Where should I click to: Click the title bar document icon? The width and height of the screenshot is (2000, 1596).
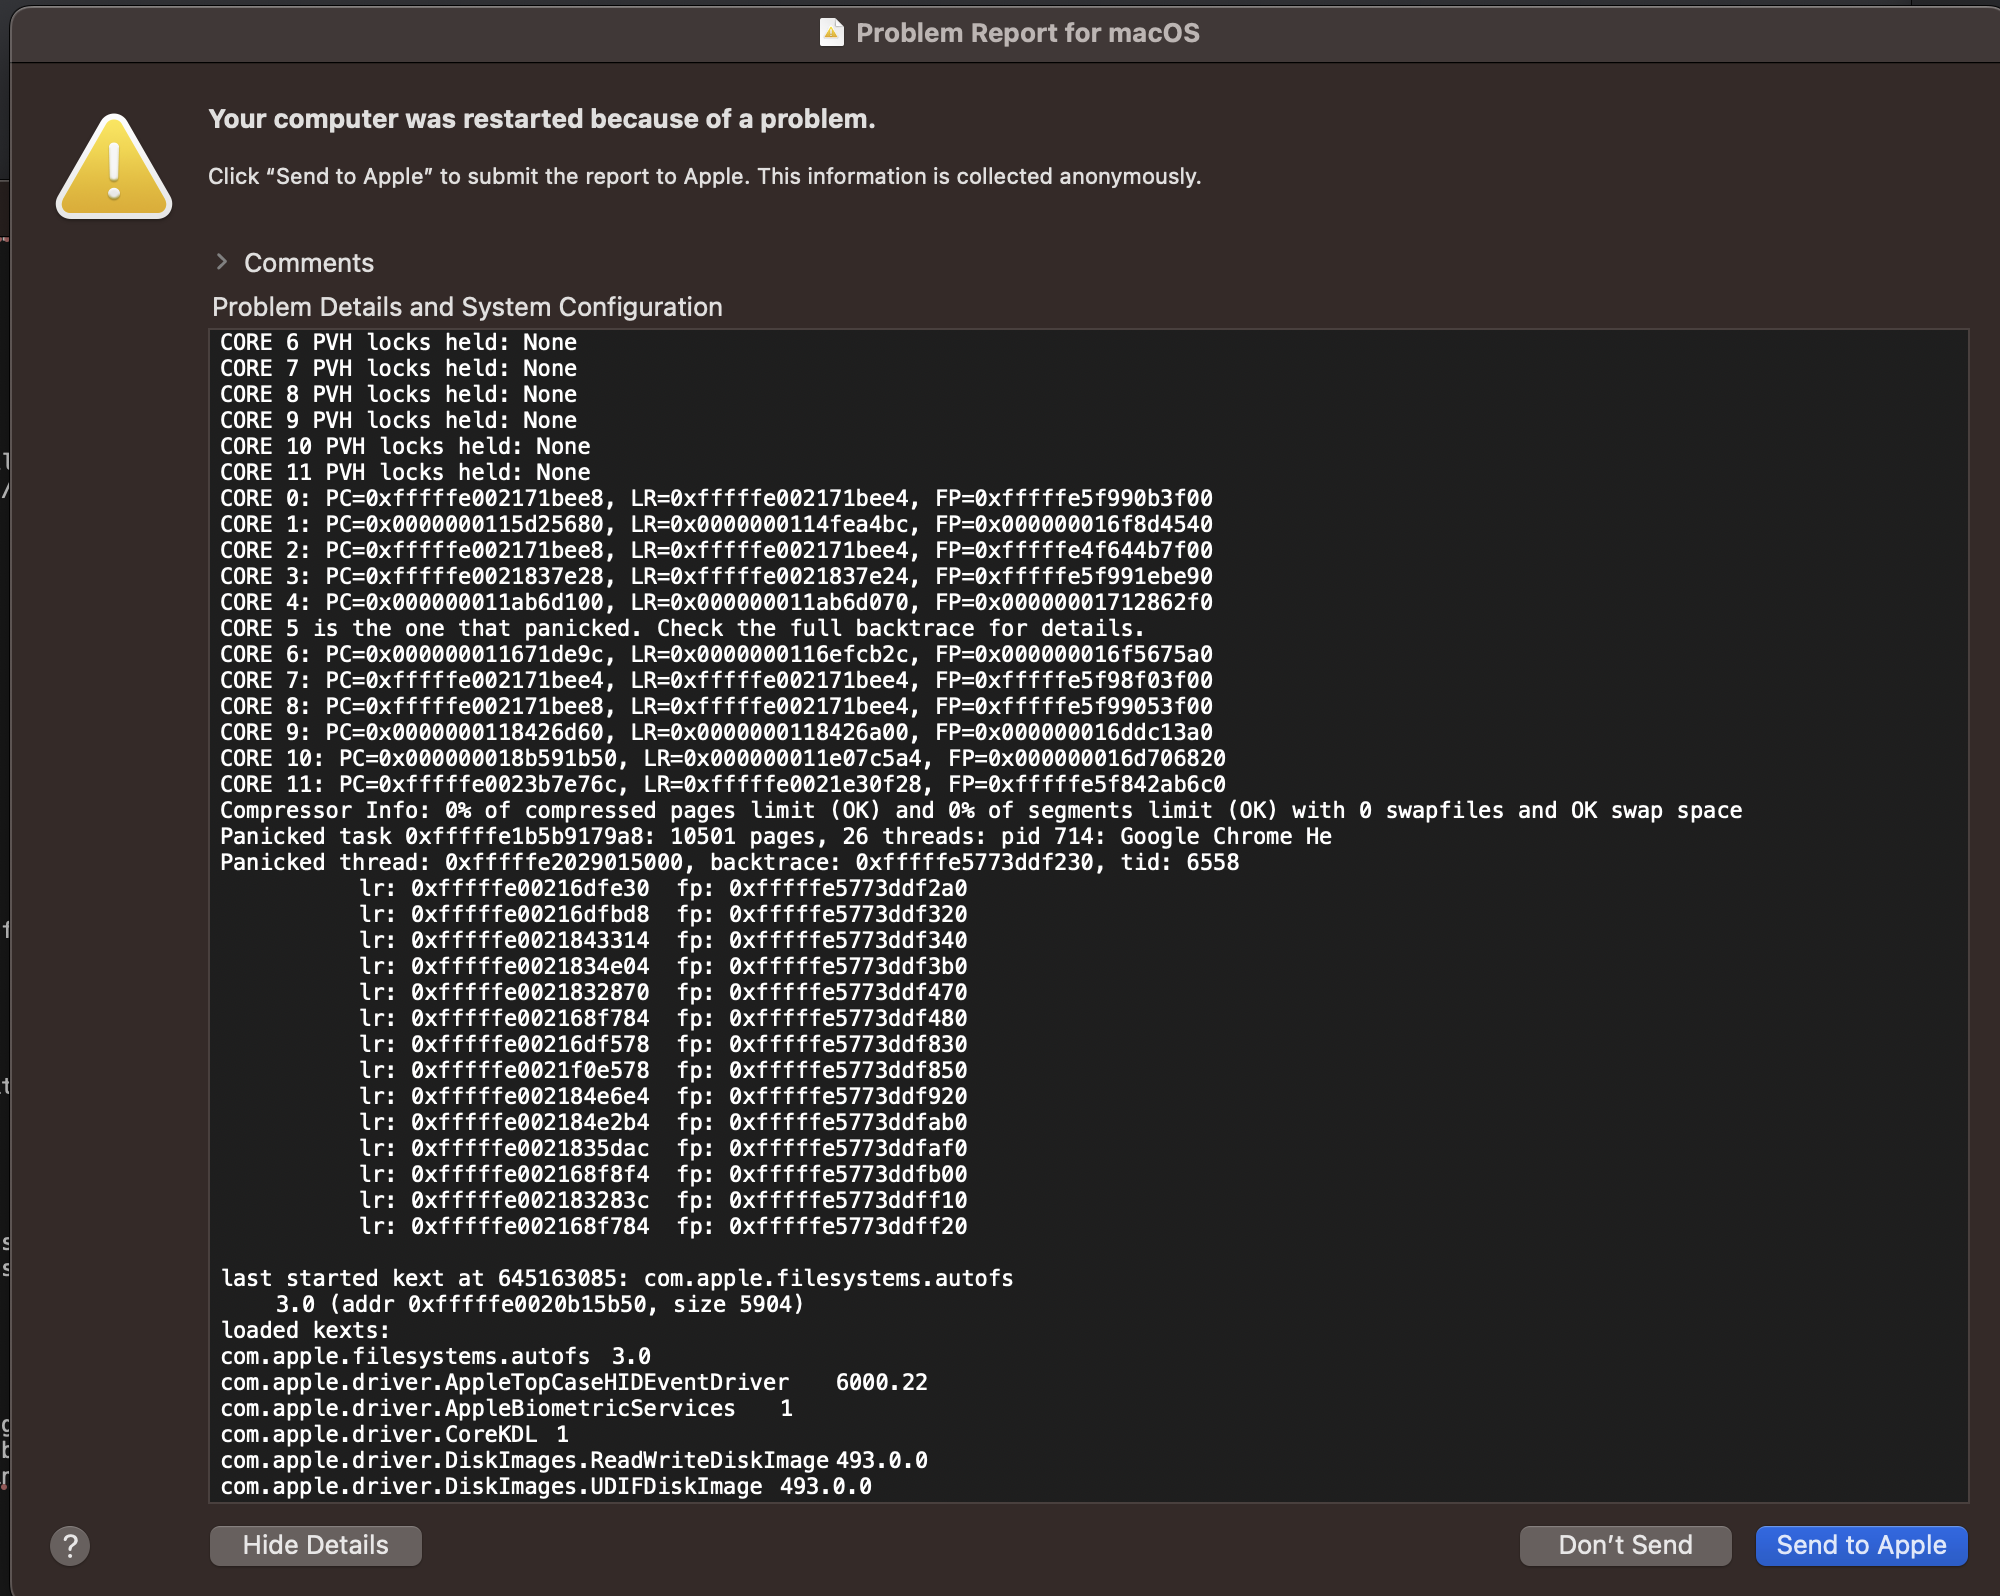tap(831, 33)
